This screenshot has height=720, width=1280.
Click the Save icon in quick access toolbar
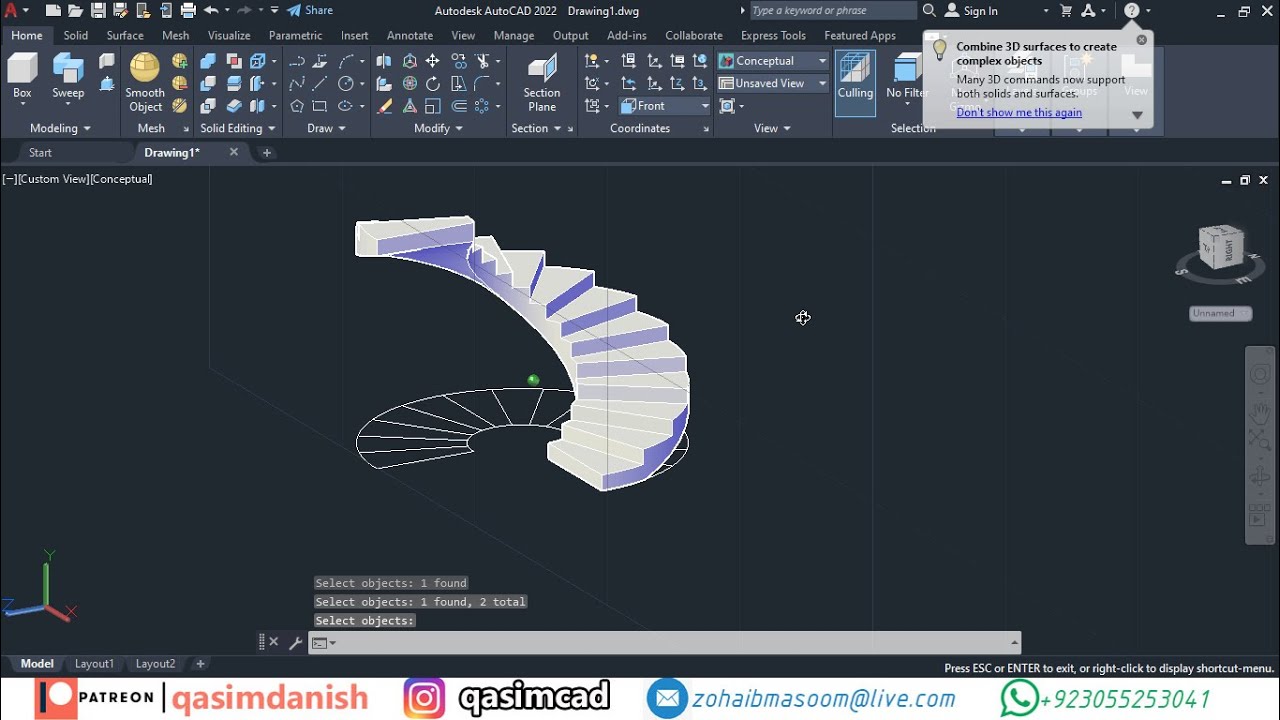coord(98,11)
